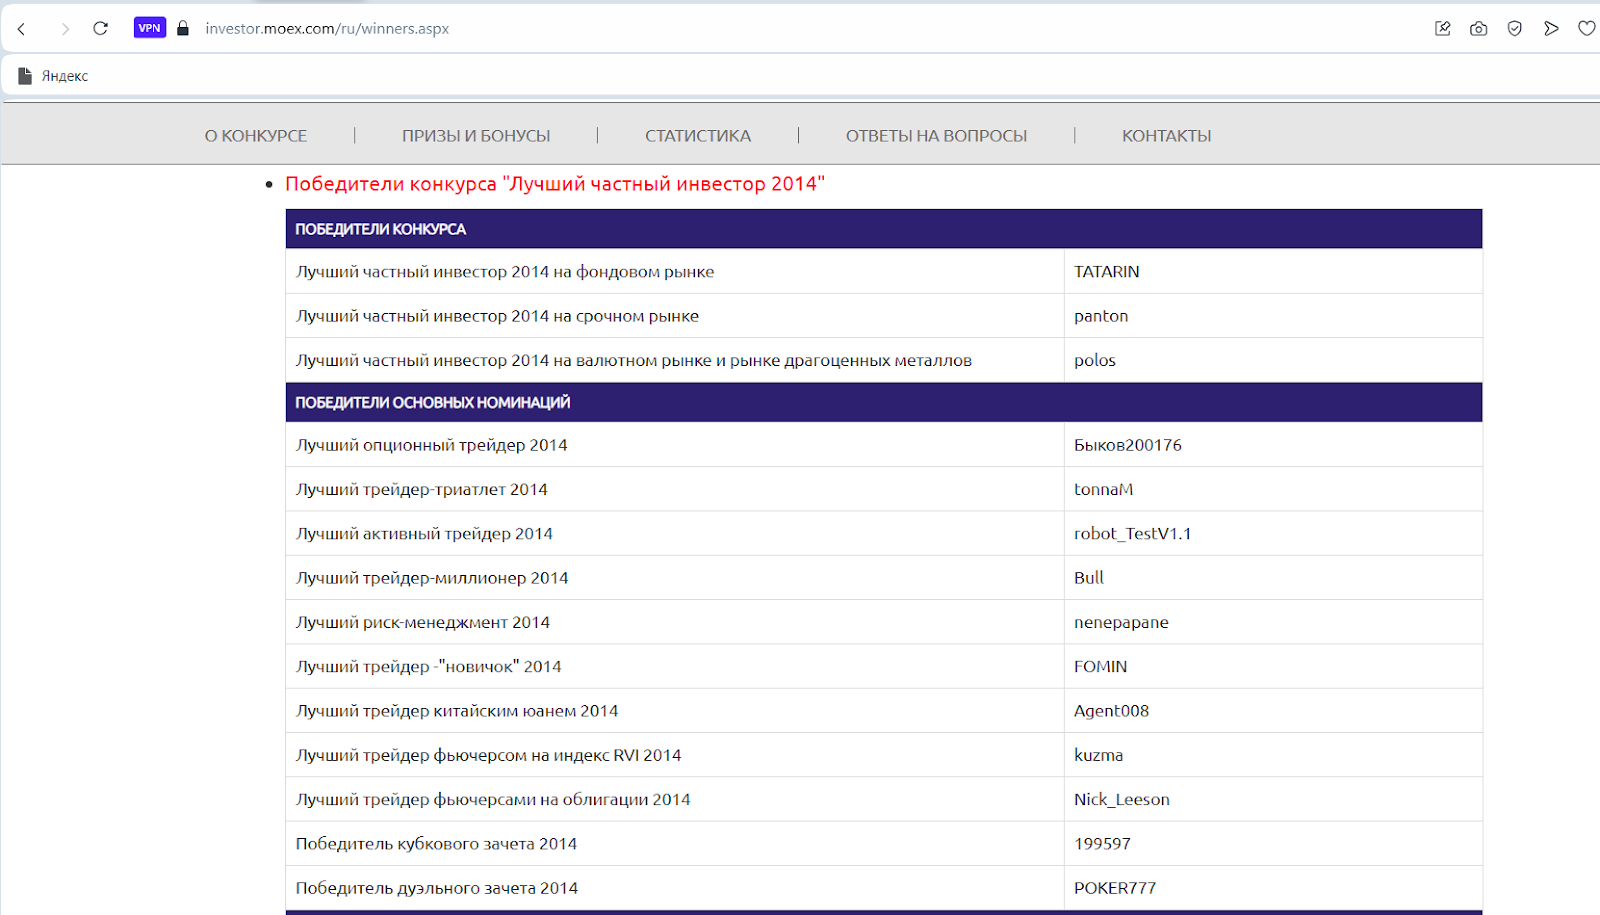Click the investor.moex.com URL in address bar
The height and width of the screenshot is (915, 1600).
[x=327, y=29]
